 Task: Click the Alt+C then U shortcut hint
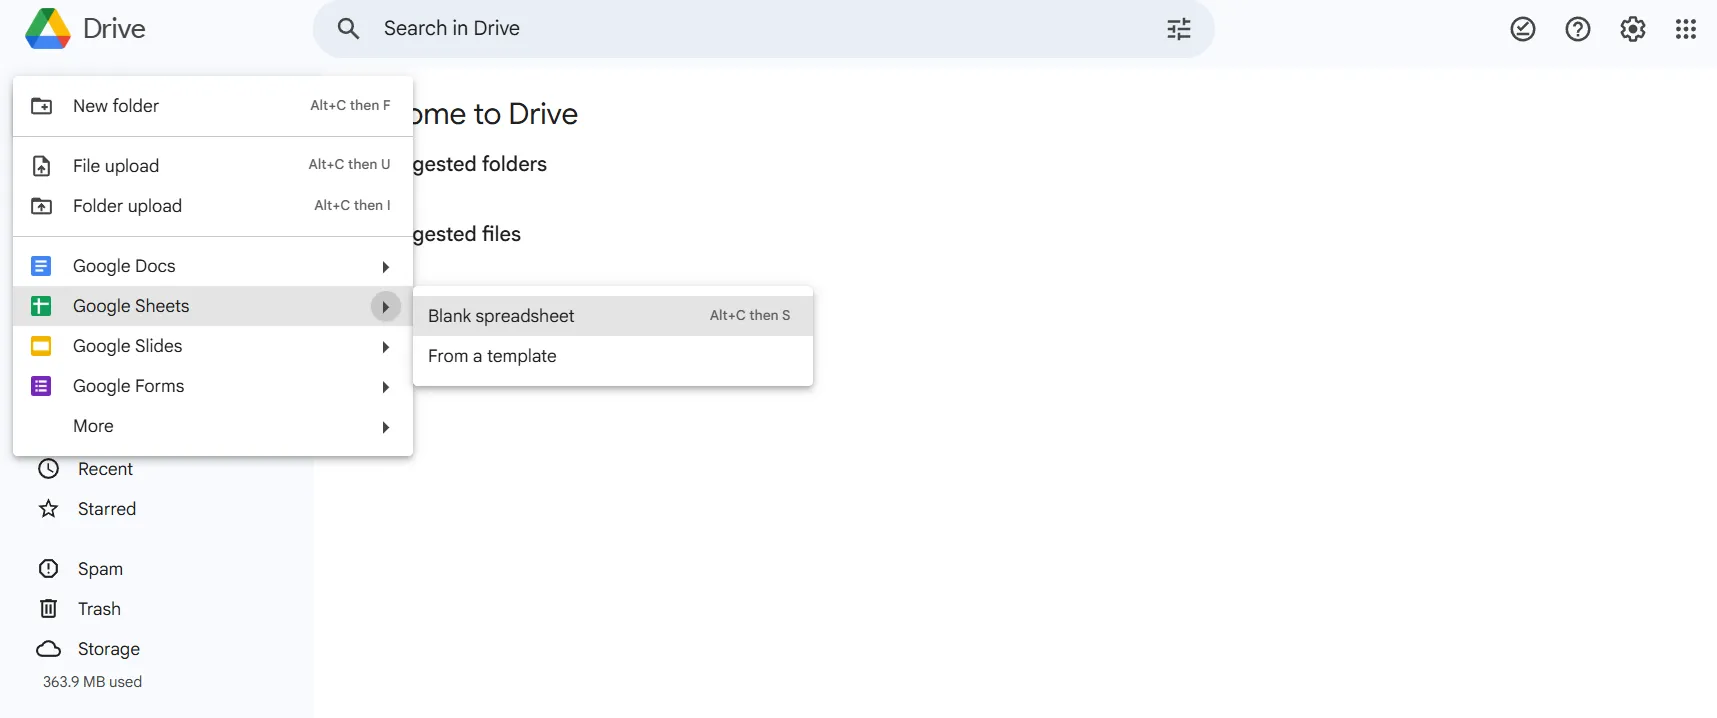coord(349,164)
